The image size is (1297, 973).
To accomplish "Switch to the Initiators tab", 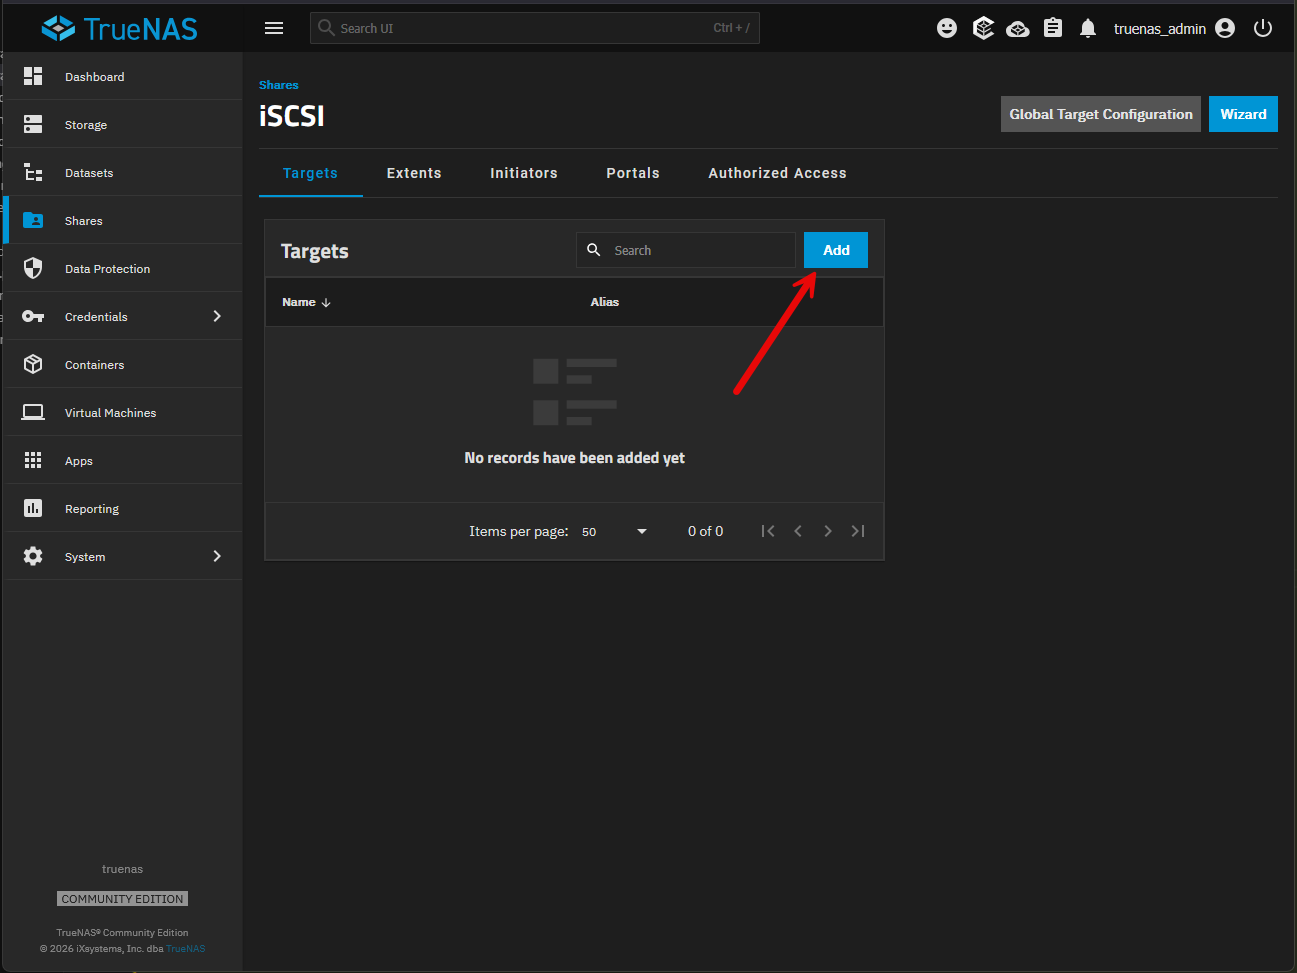I will click(524, 173).
